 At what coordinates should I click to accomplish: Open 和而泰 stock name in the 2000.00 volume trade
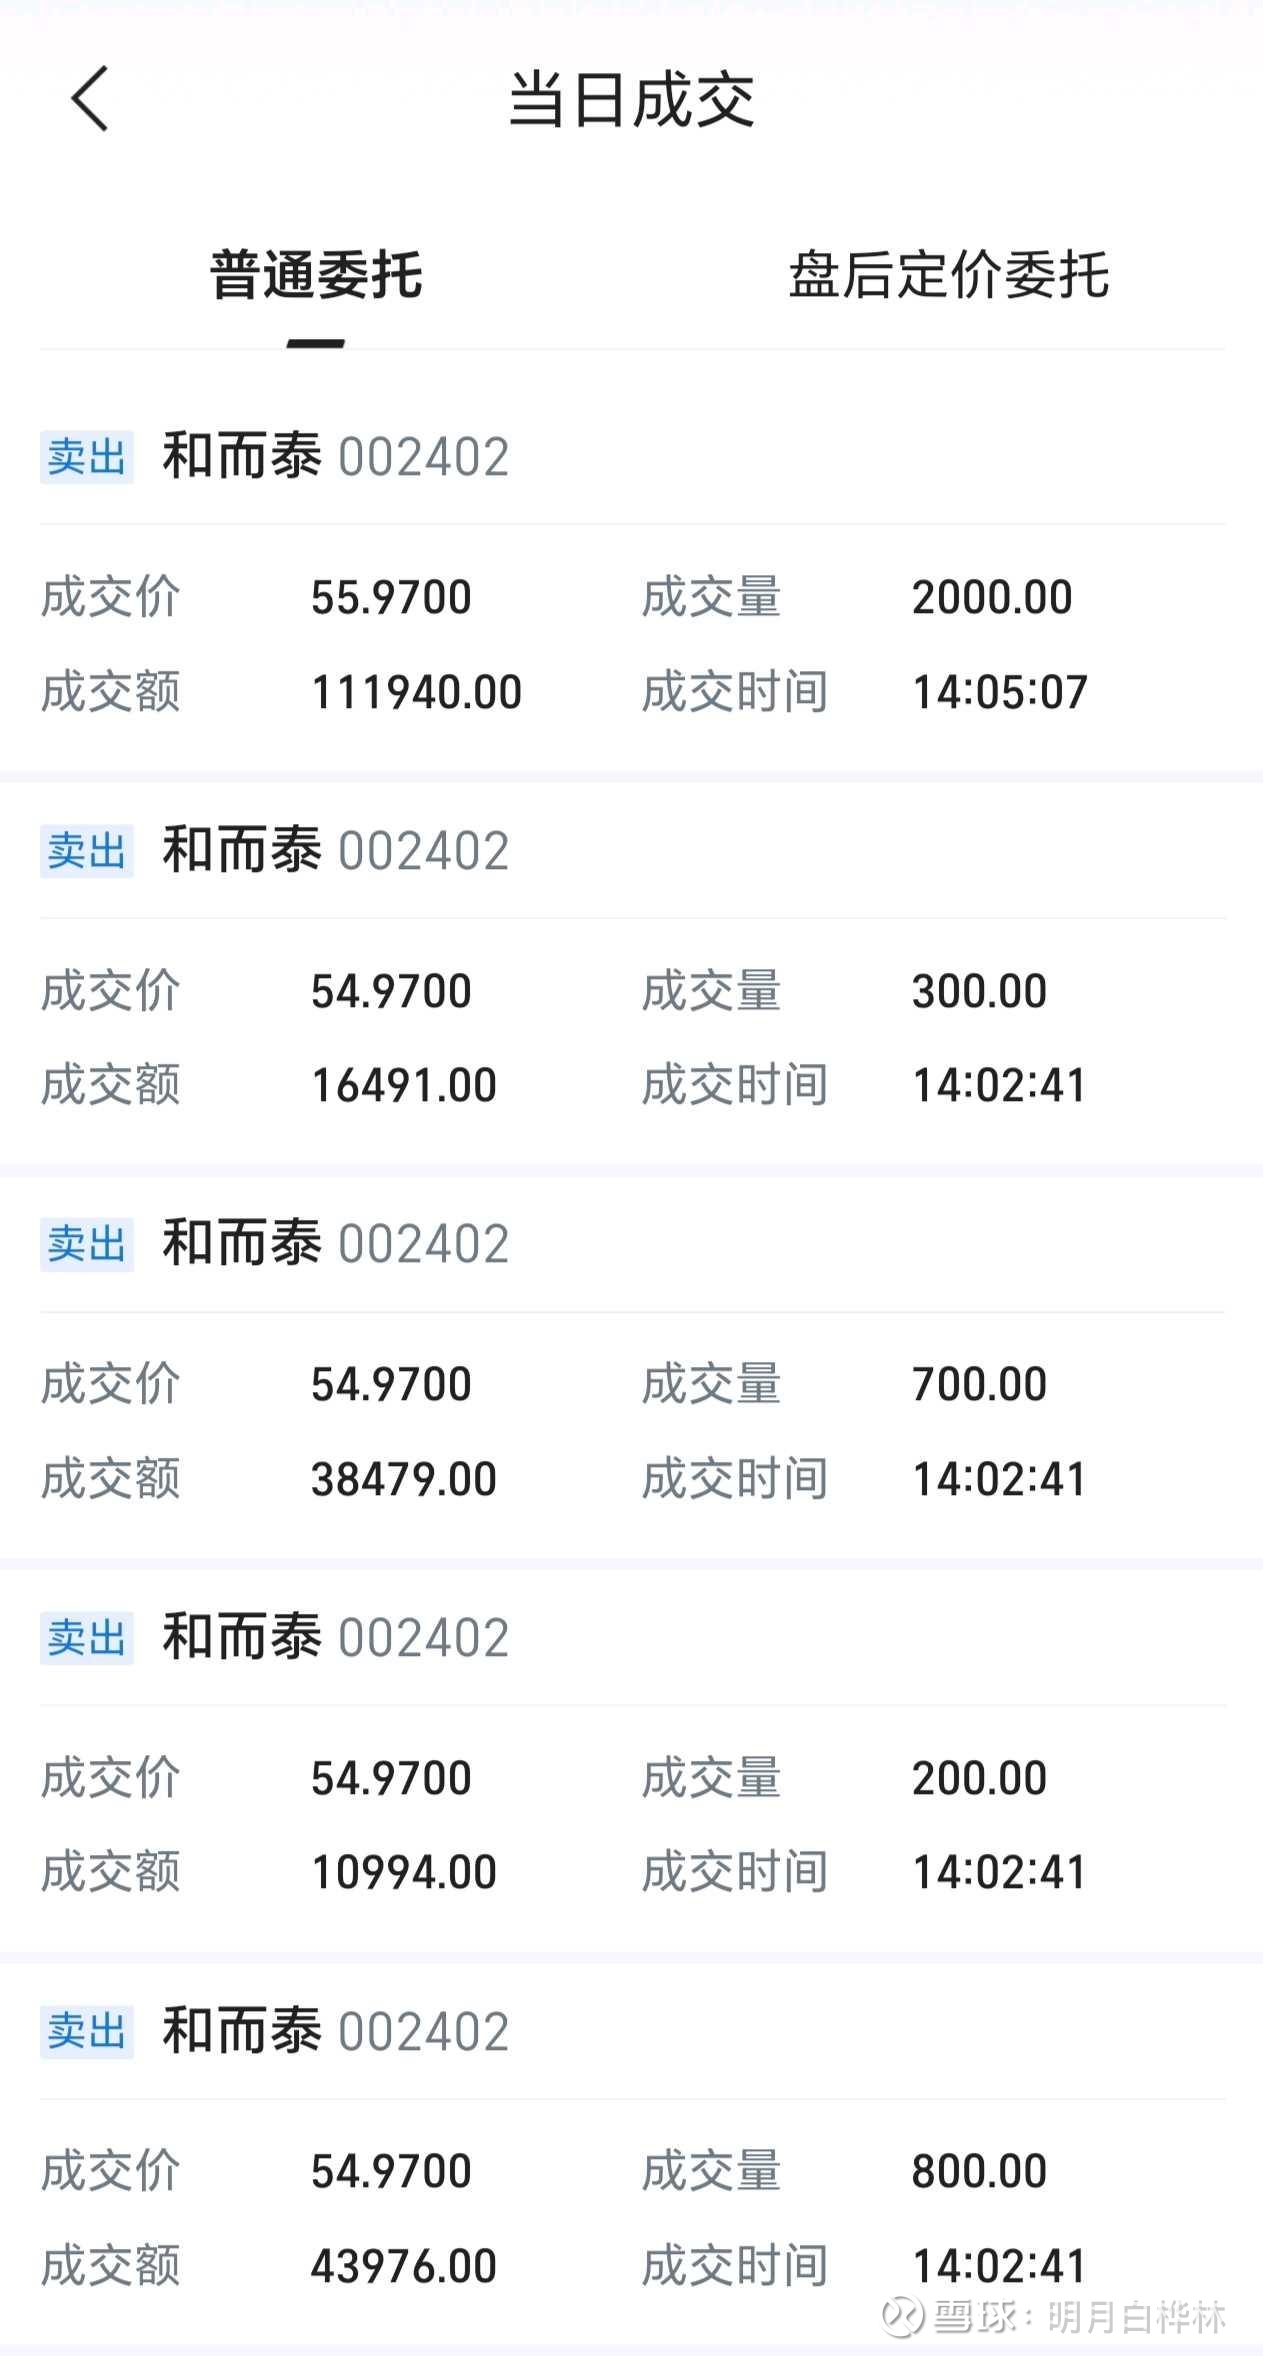tap(242, 457)
